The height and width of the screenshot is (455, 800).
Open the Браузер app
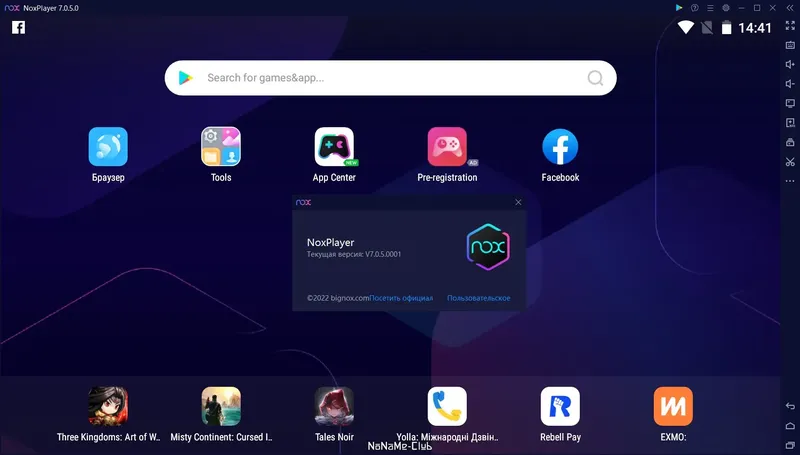click(x=108, y=147)
